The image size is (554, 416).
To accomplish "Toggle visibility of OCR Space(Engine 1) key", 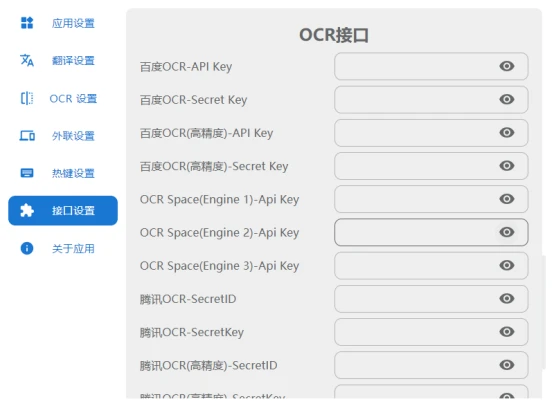I will [507, 199].
